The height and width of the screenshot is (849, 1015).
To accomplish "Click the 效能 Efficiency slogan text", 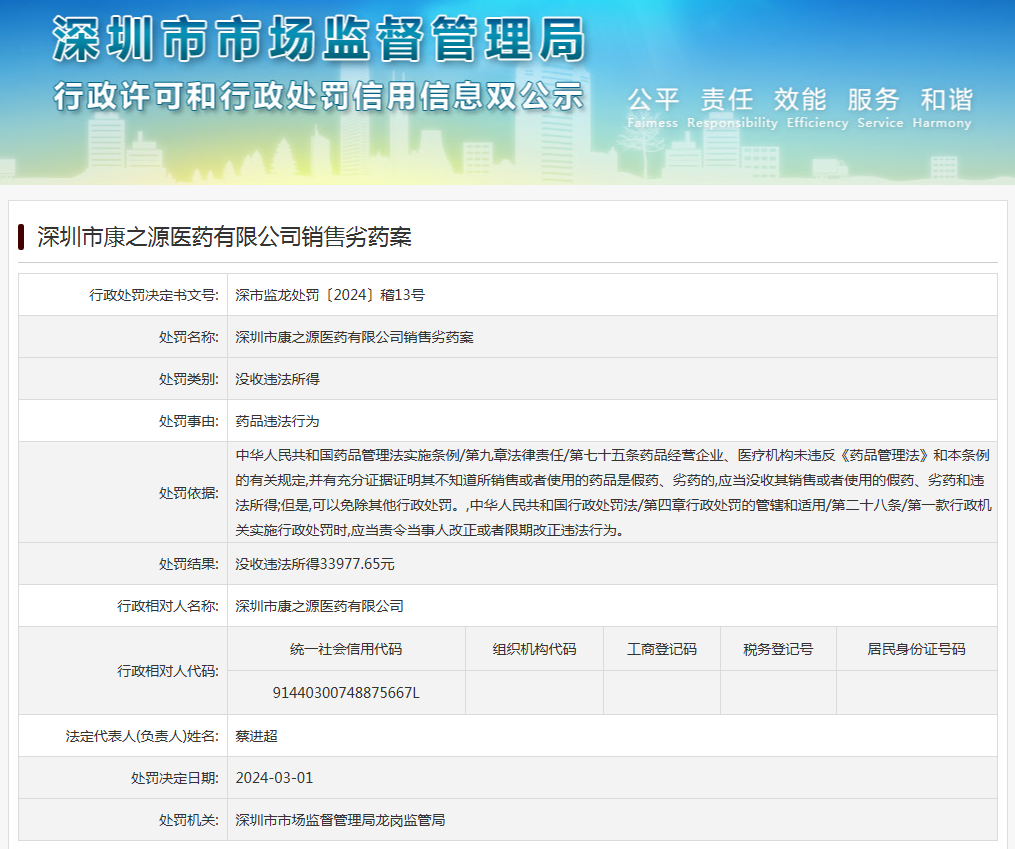I will 817,108.
